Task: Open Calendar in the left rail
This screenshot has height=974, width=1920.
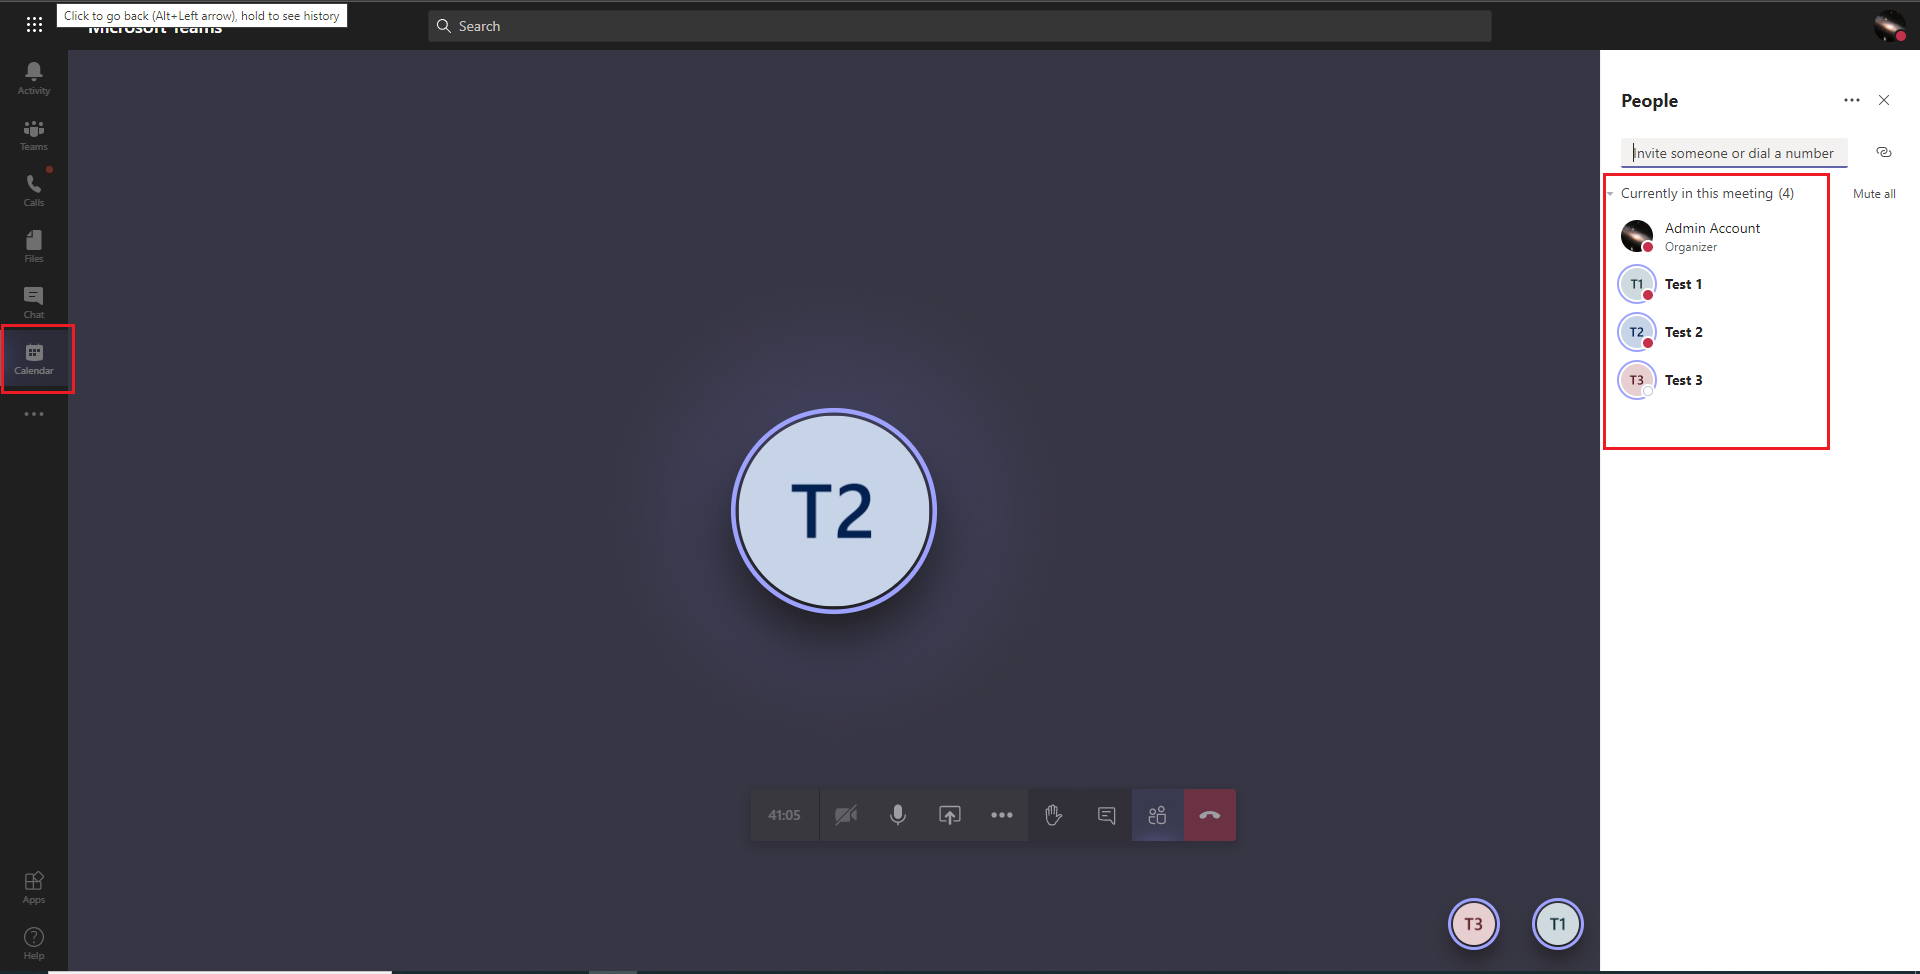Action: 34,359
